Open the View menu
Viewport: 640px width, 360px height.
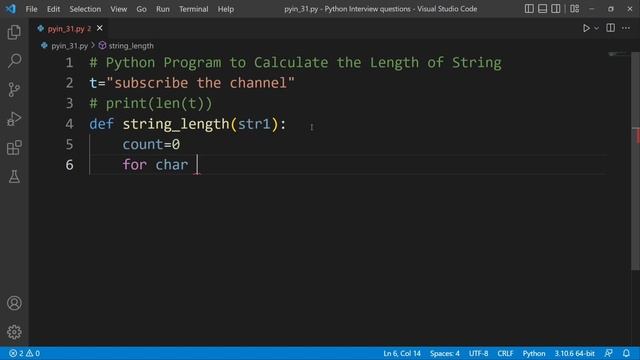[x=118, y=9]
